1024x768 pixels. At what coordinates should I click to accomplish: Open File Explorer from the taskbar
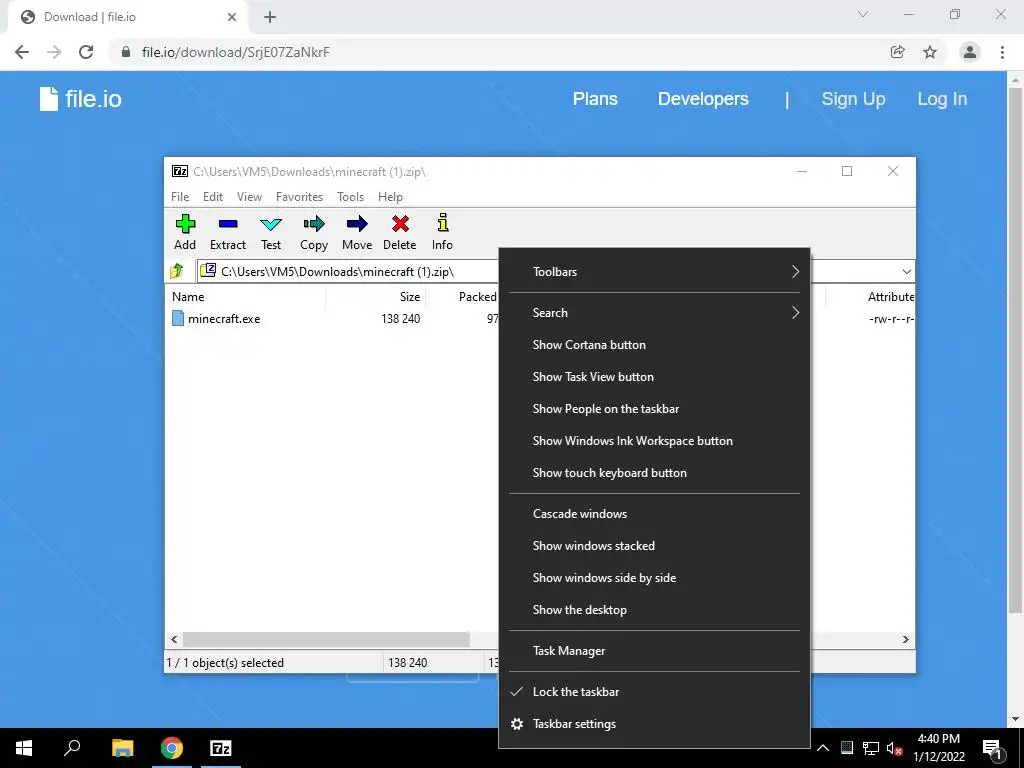(x=122, y=748)
